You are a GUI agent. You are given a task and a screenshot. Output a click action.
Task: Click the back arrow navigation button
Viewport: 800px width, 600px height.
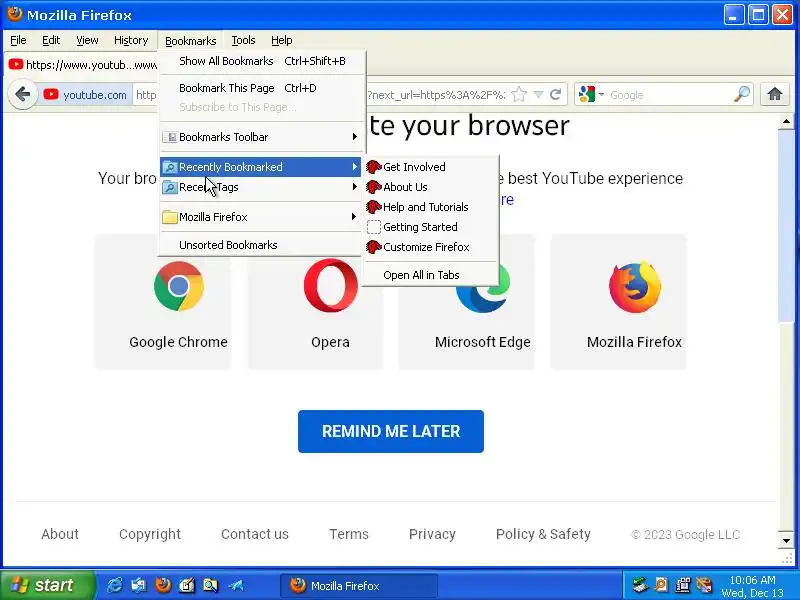click(22, 94)
